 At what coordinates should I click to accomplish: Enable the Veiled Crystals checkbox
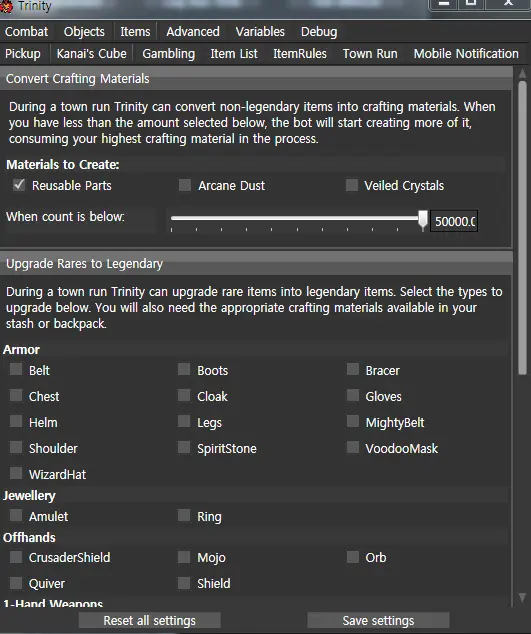351,185
